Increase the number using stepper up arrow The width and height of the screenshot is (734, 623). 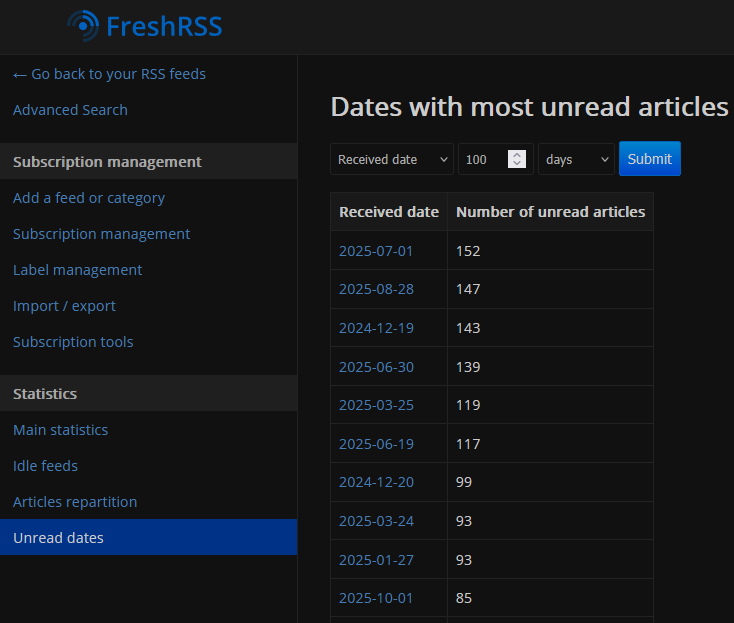coord(517,155)
